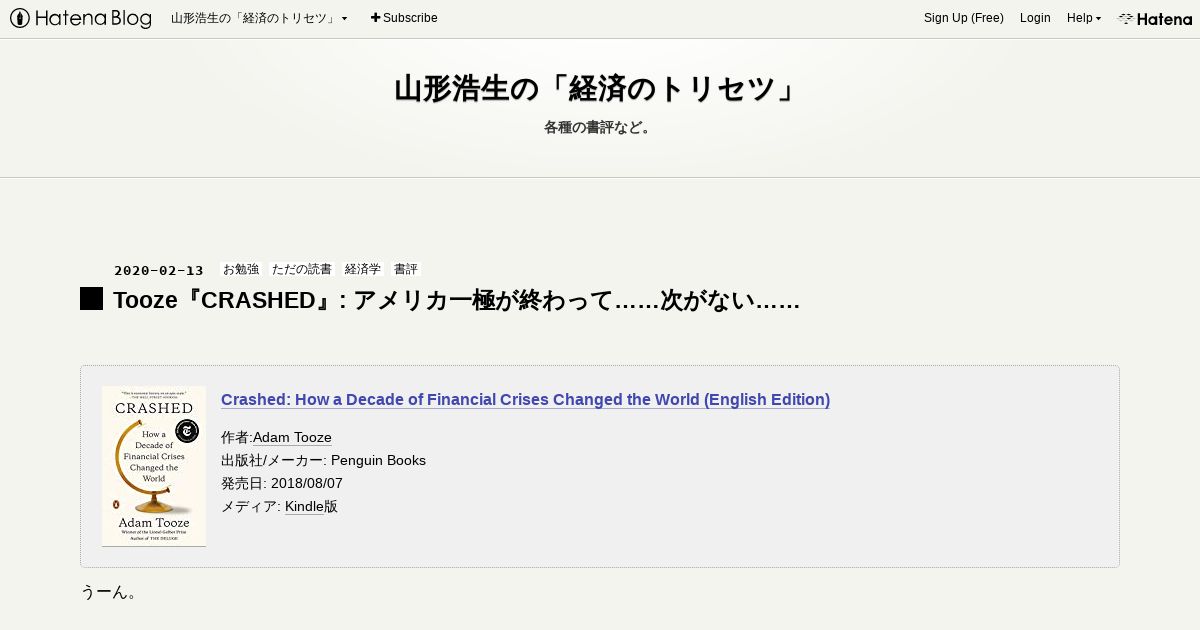Open the Tooze『CRASHED』article title
Image resolution: width=1200 pixels, height=630 pixels.
point(456,300)
